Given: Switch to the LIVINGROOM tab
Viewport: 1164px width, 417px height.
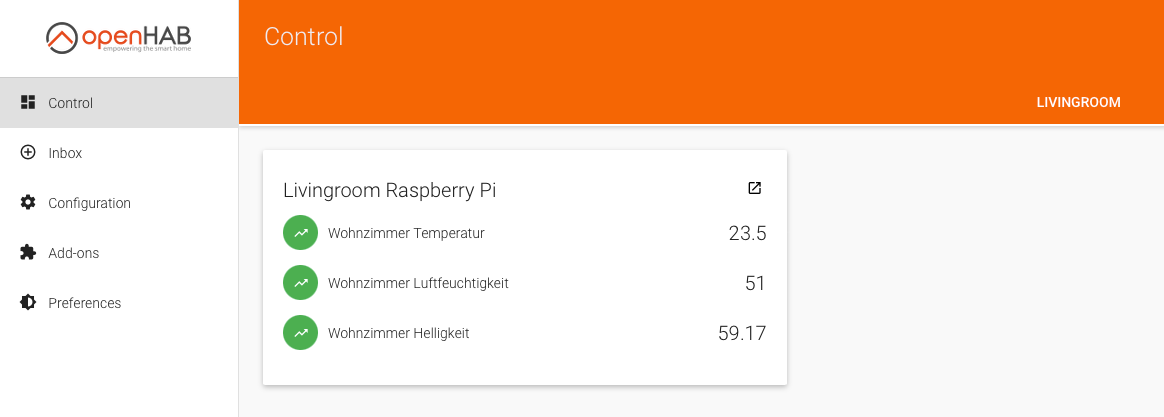Looking at the screenshot, I should pyautogui.click(x=1078, y=103).
